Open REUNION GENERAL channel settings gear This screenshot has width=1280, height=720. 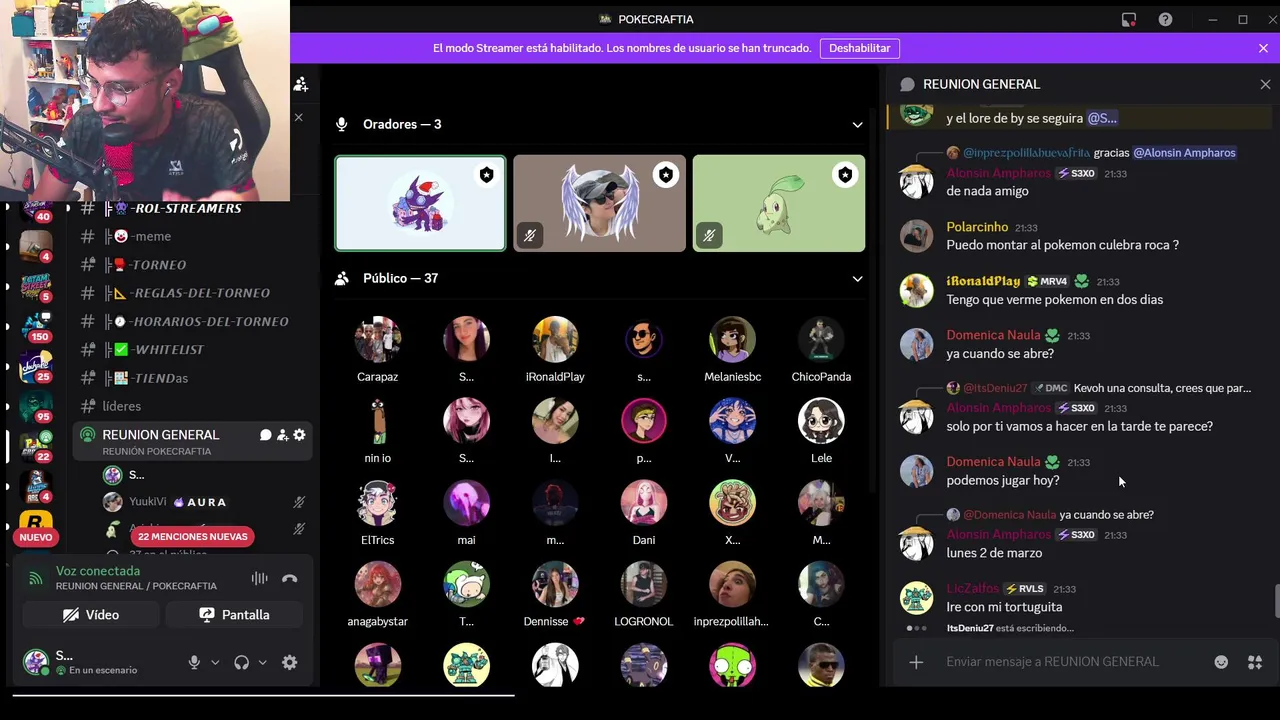pyautogui.click(x=299, y=435)
